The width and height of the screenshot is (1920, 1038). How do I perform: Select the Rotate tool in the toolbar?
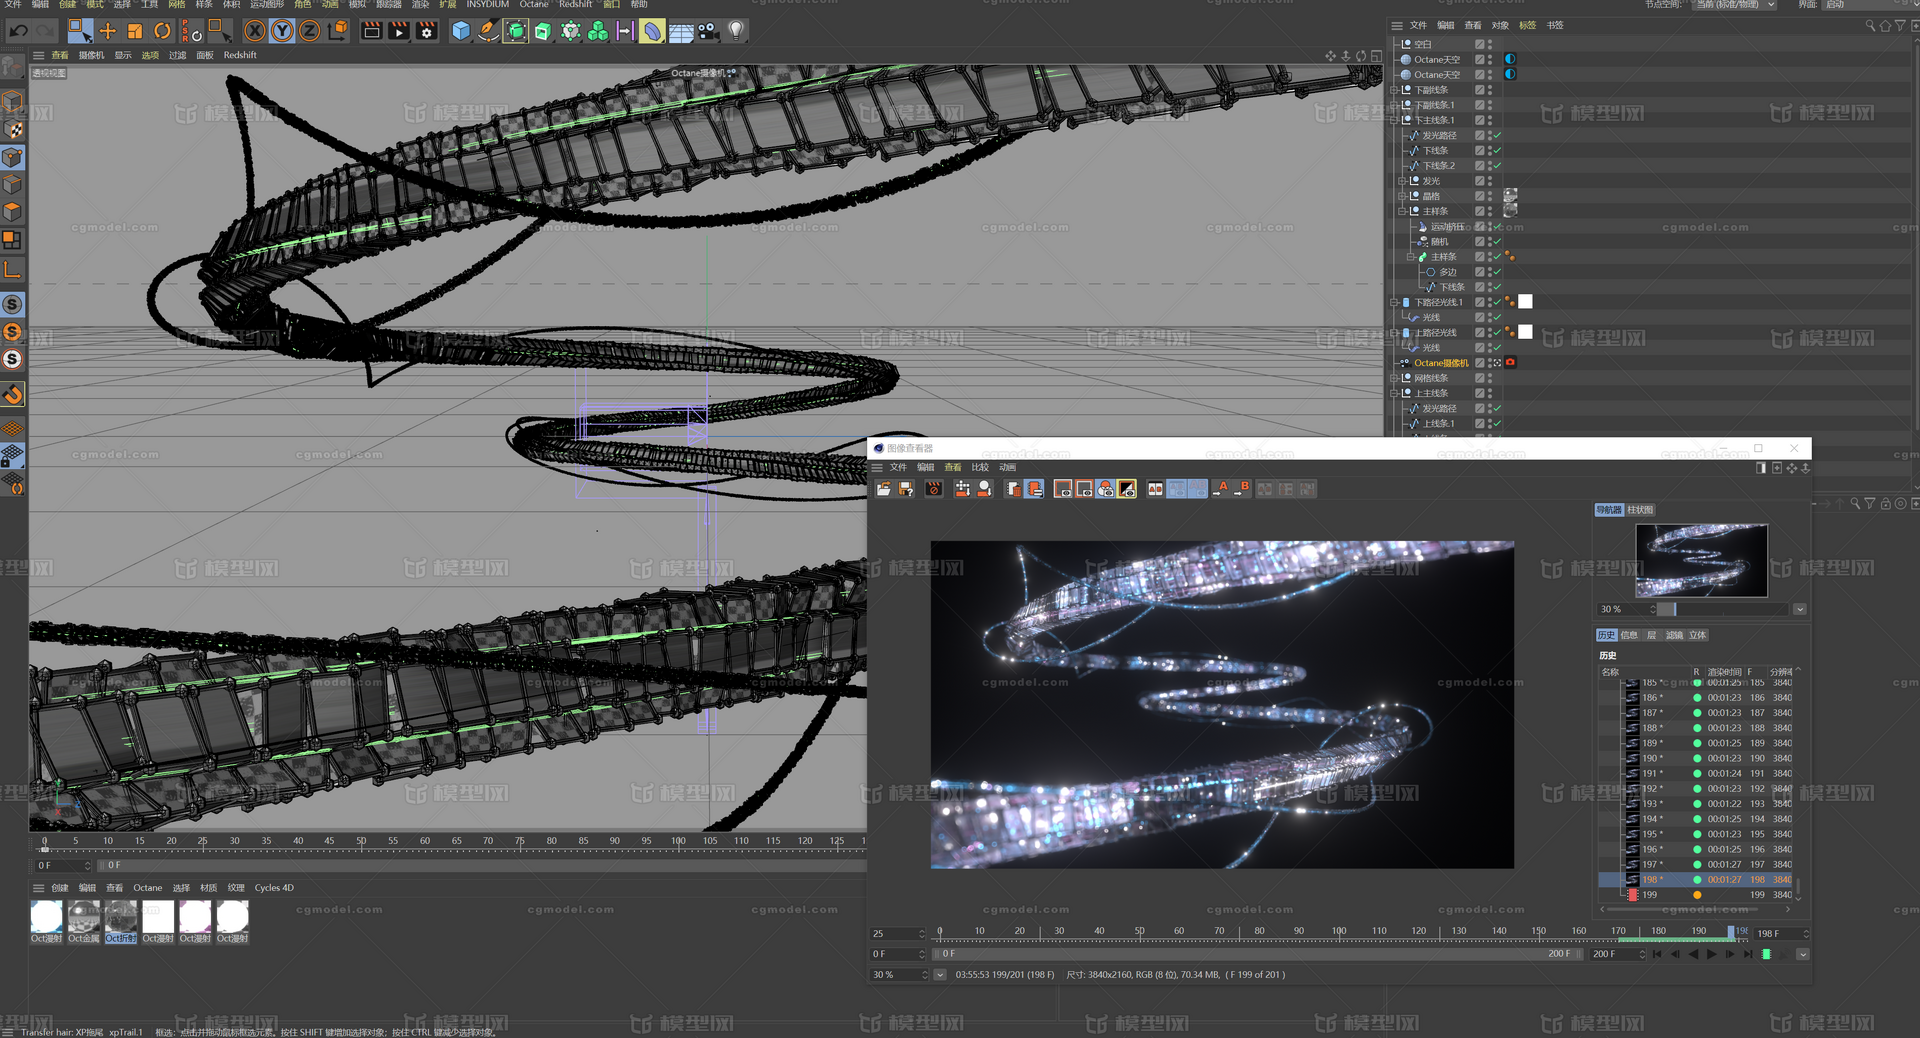162,31
